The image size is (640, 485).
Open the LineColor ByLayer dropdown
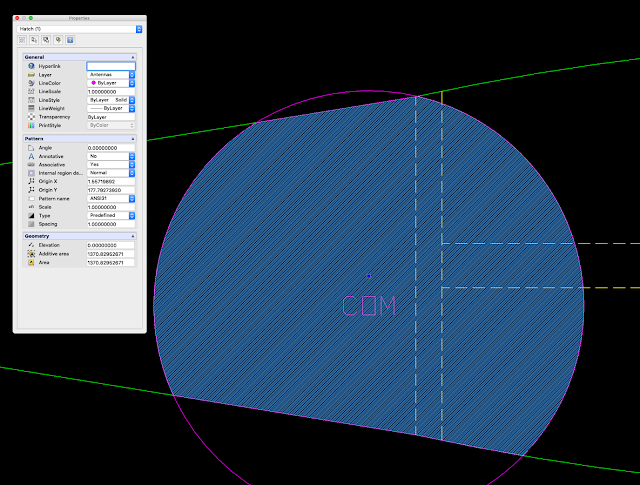coord(111,83)
